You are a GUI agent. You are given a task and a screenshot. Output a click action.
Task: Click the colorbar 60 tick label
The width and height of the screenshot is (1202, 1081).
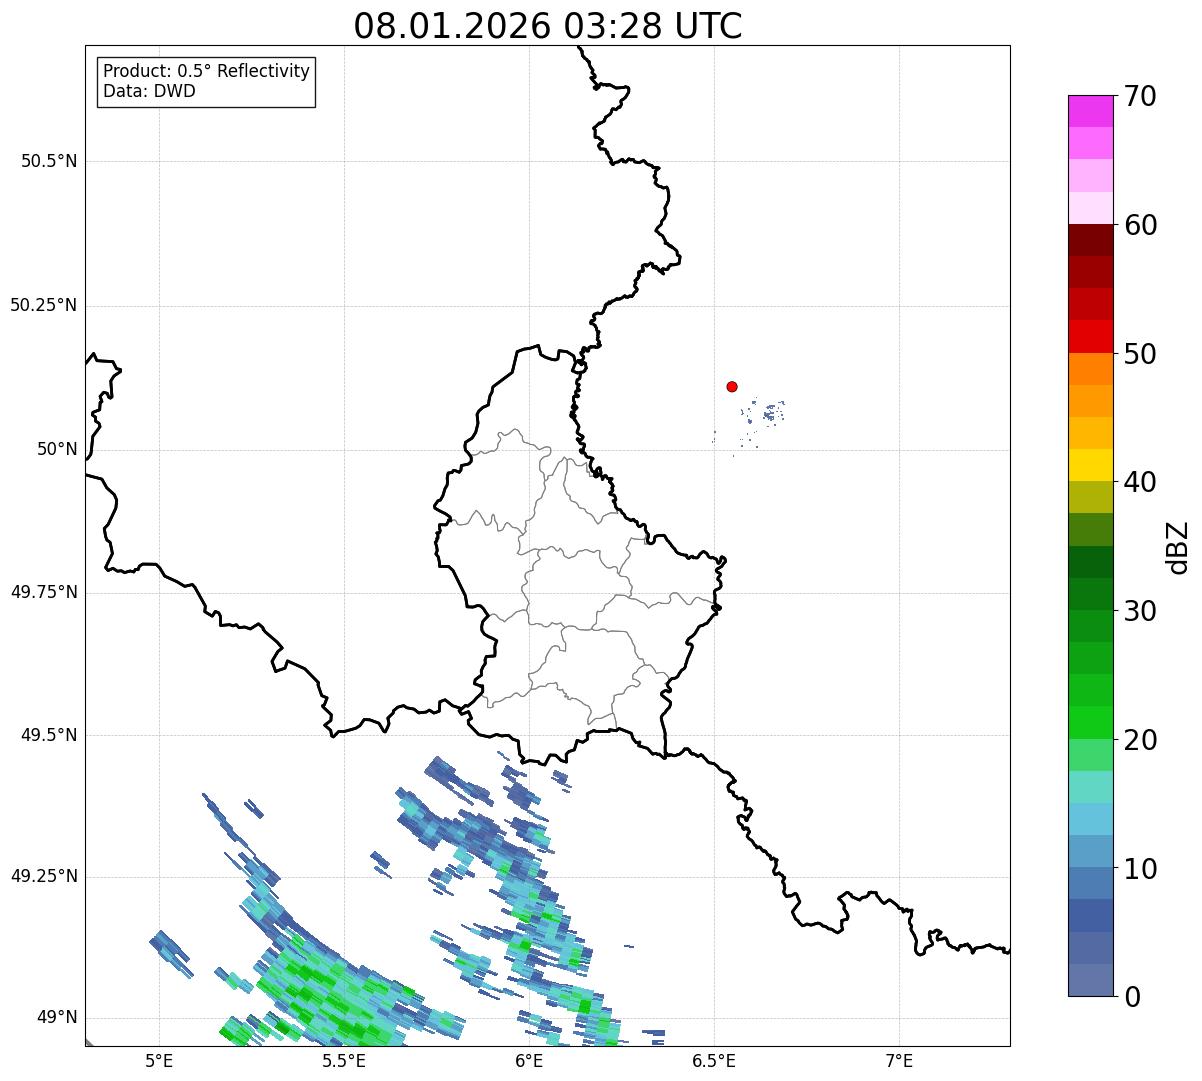(1140, 225)
